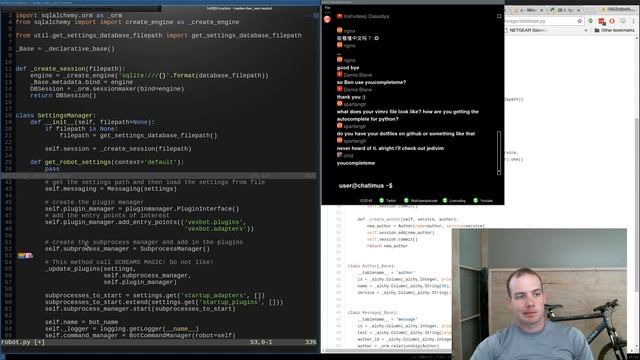Open the Other bookmarks folder

pos(614,30)
